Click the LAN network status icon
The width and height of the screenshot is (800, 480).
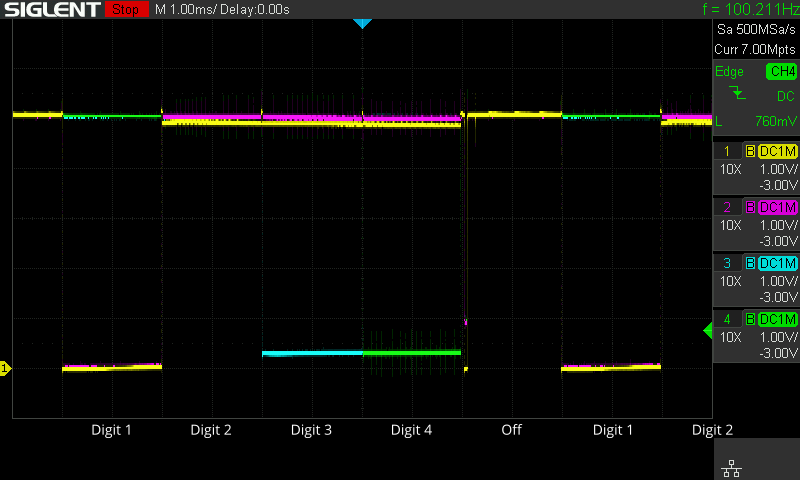732,468
